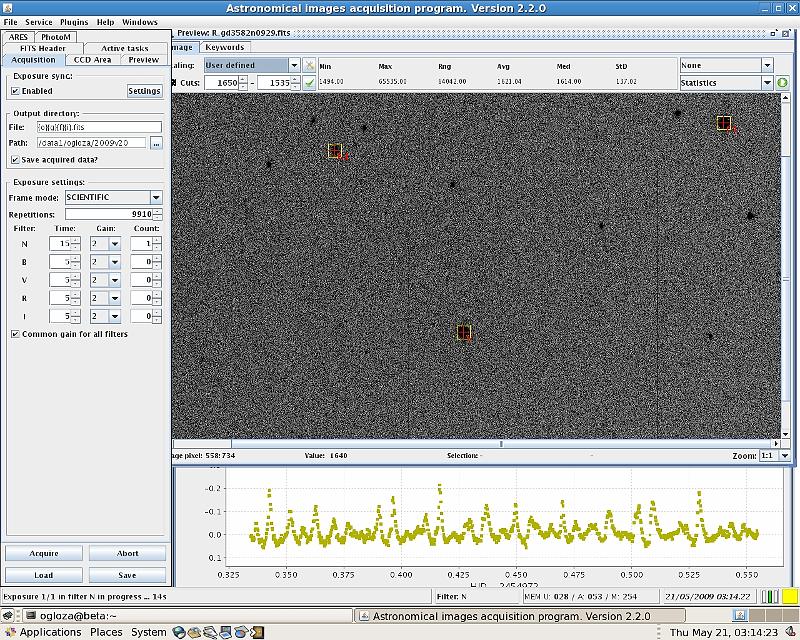Disable the Exposure sync Enabled checkbox

click(15, 91)
